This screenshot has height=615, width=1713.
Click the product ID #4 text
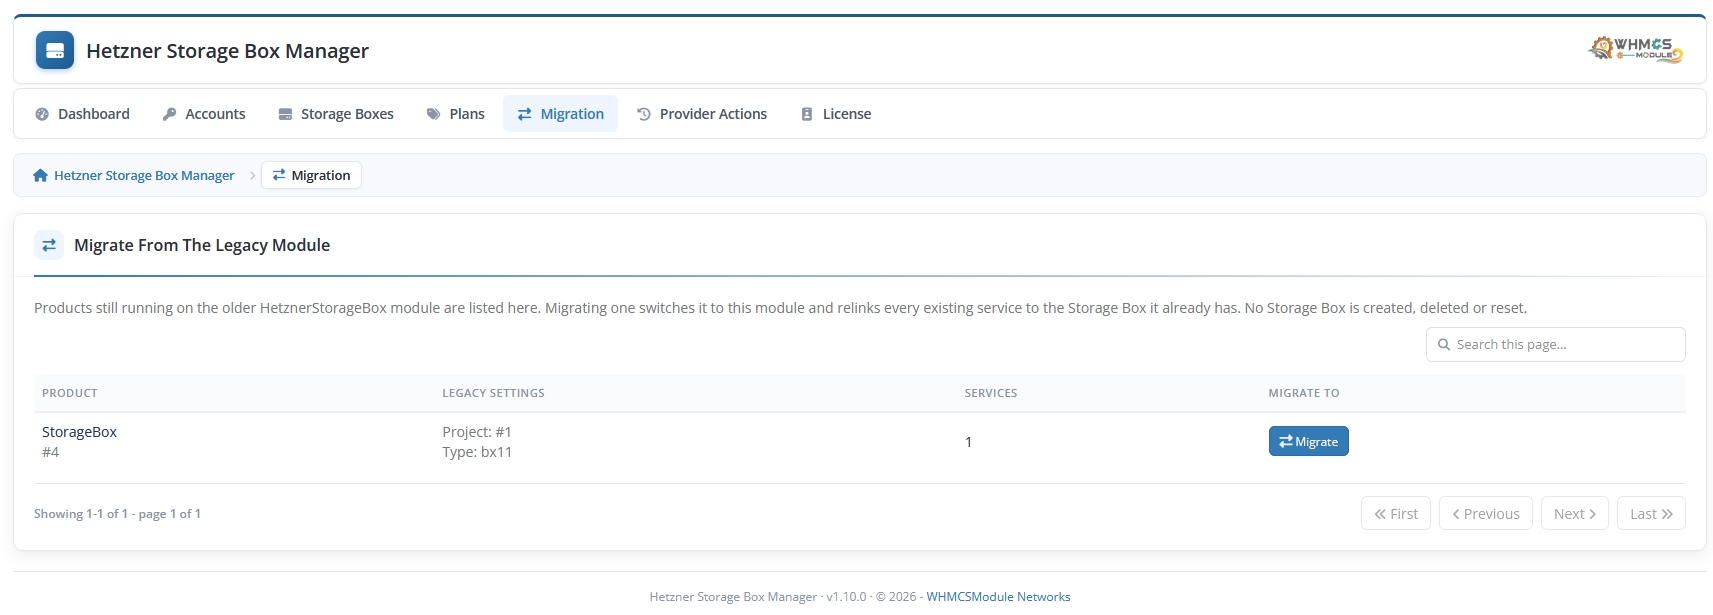coord(50,452)
